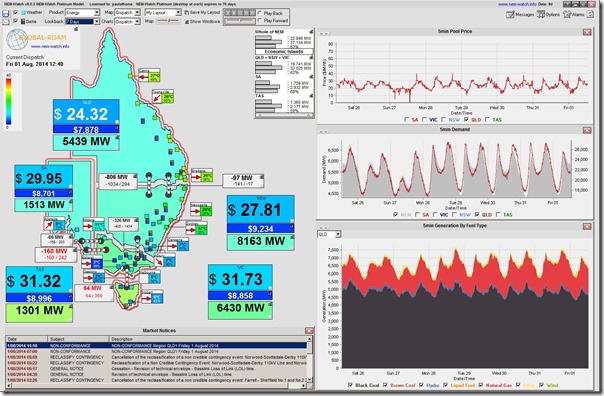Select the Play Back radio button
604x396 pixels.
pos(260,13)
